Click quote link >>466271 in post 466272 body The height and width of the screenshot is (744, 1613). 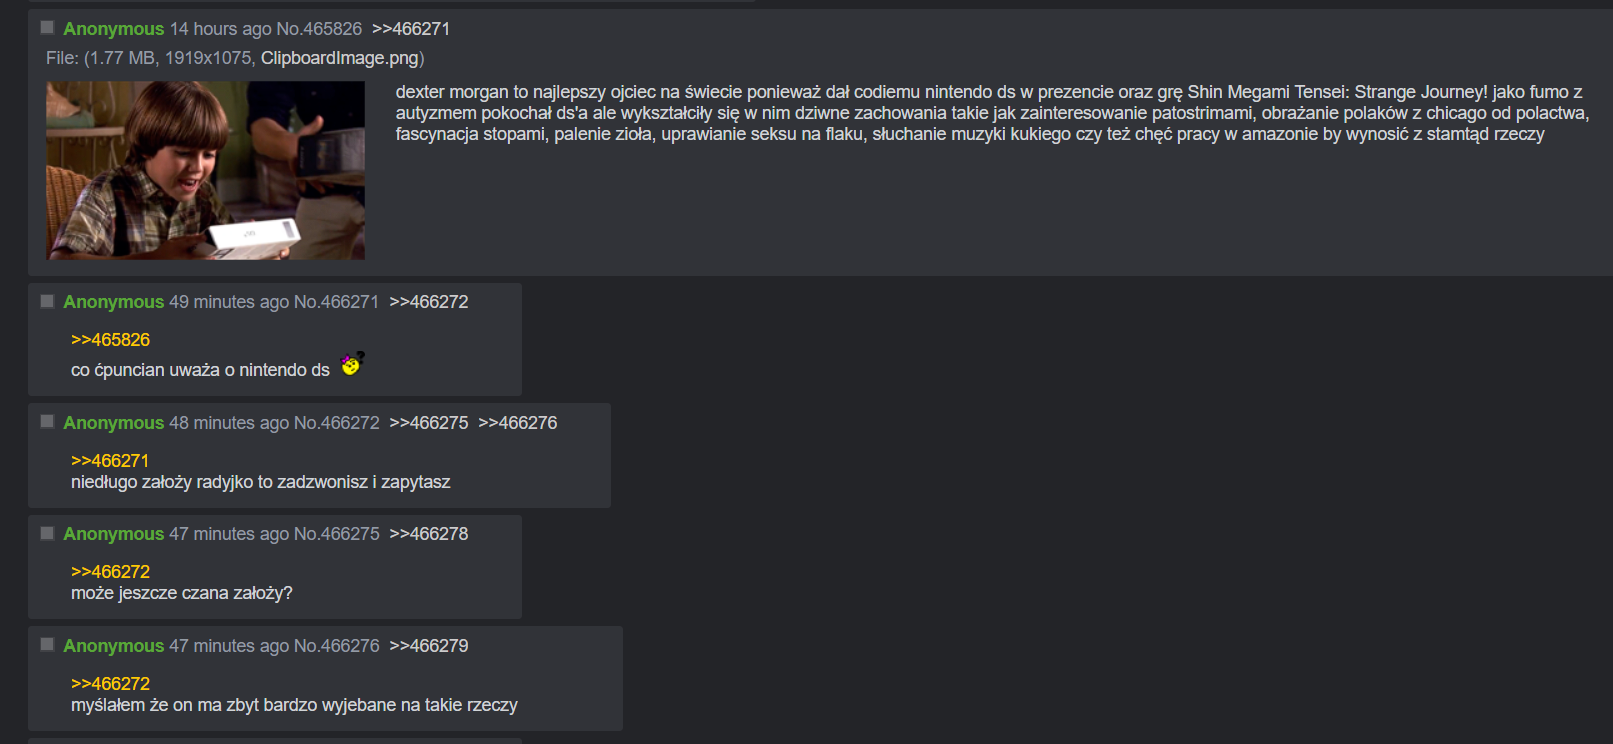point(110,461)
